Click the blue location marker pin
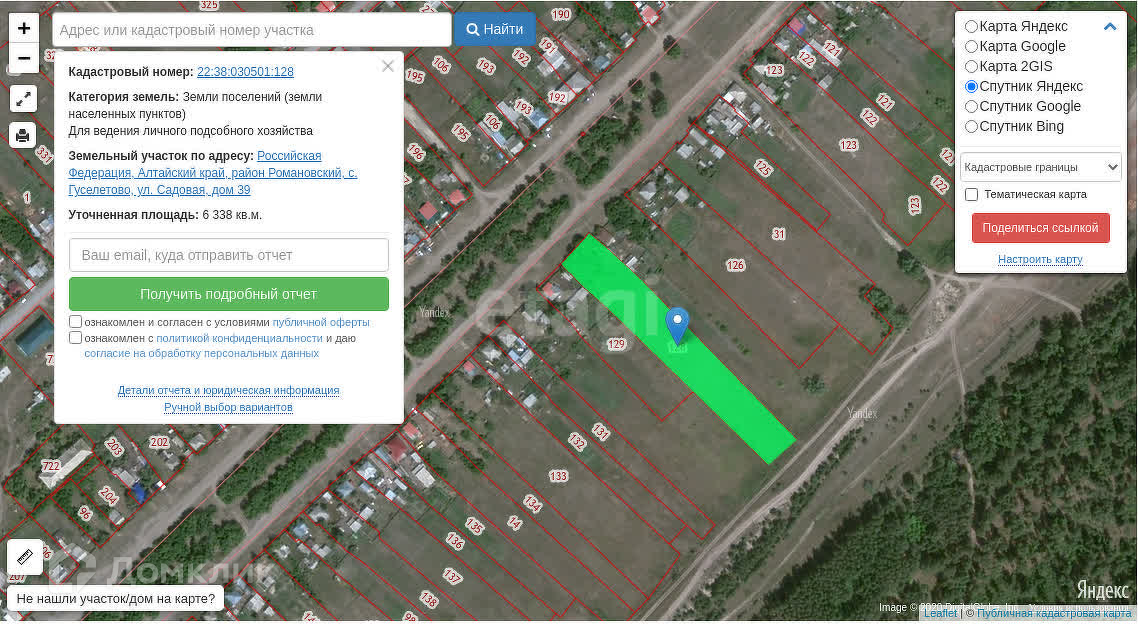 point(677,325)
